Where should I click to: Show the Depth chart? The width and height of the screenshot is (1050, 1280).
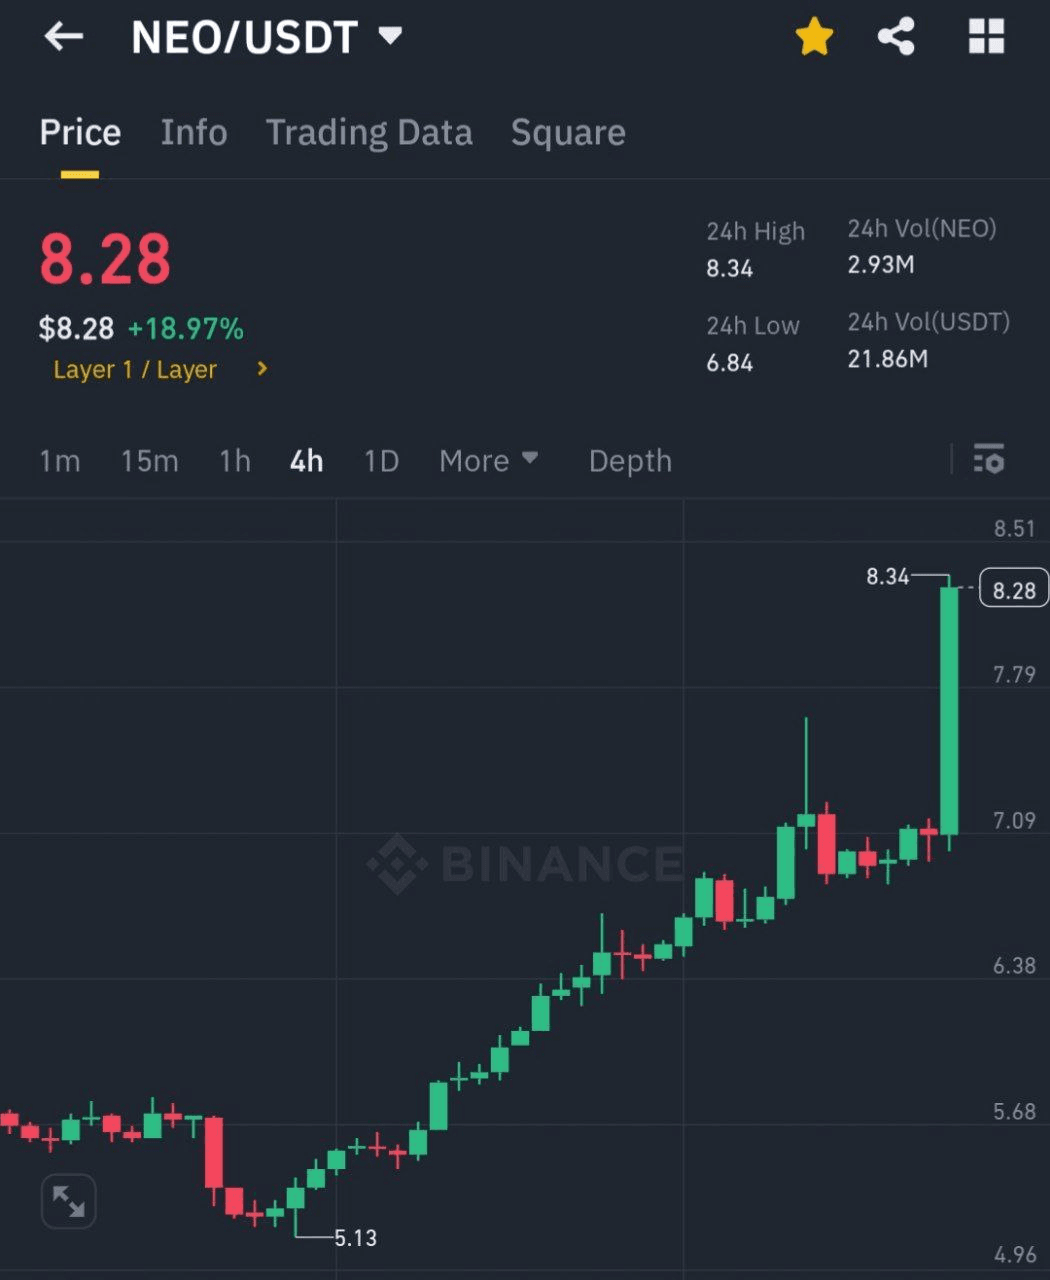tap(630, 461)
